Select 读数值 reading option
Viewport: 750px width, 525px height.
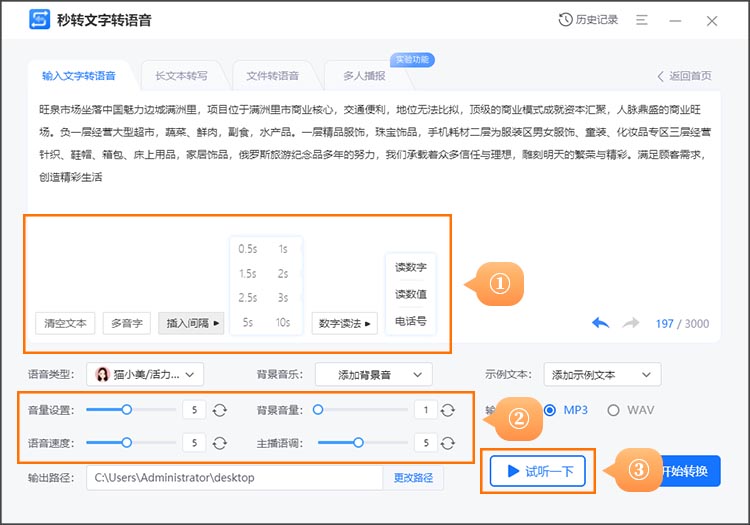point(410,294)
